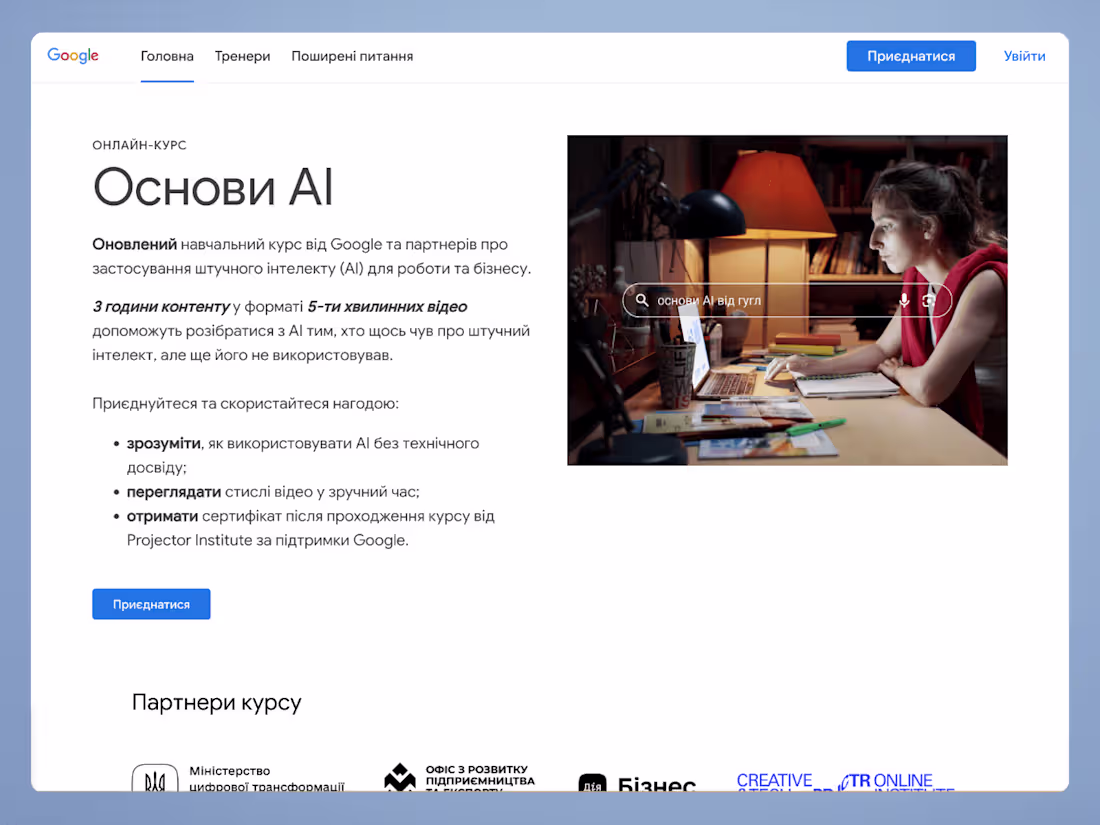Open the Поширені питання page

point(352,56)
